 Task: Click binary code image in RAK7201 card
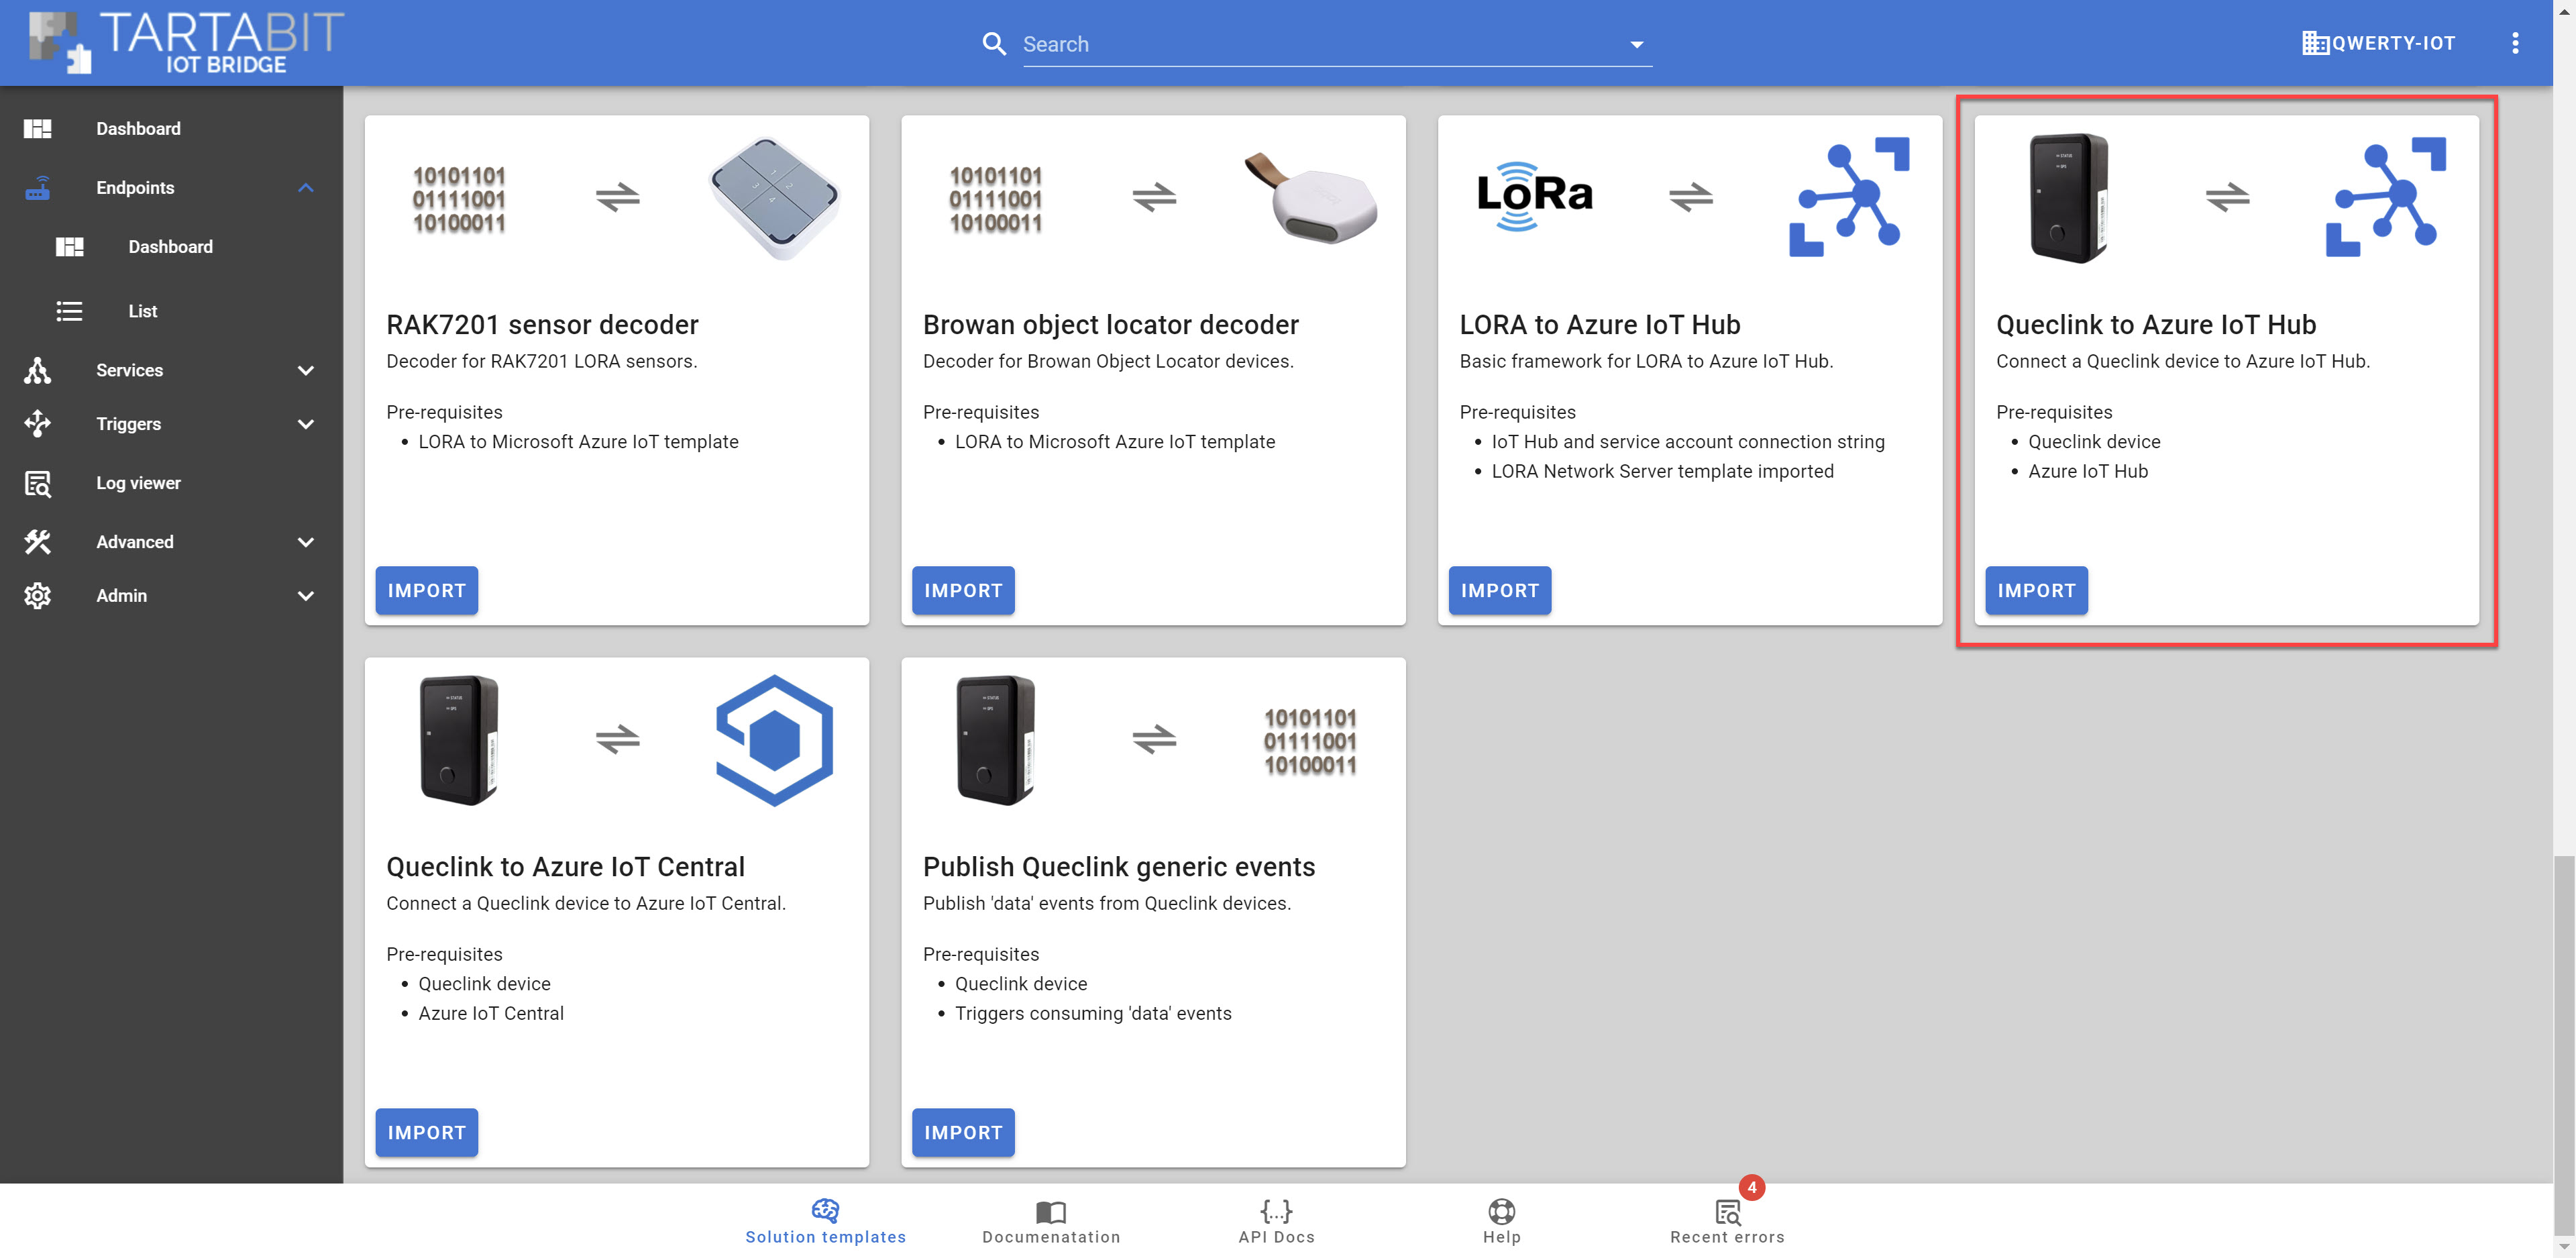pos(459,199)
